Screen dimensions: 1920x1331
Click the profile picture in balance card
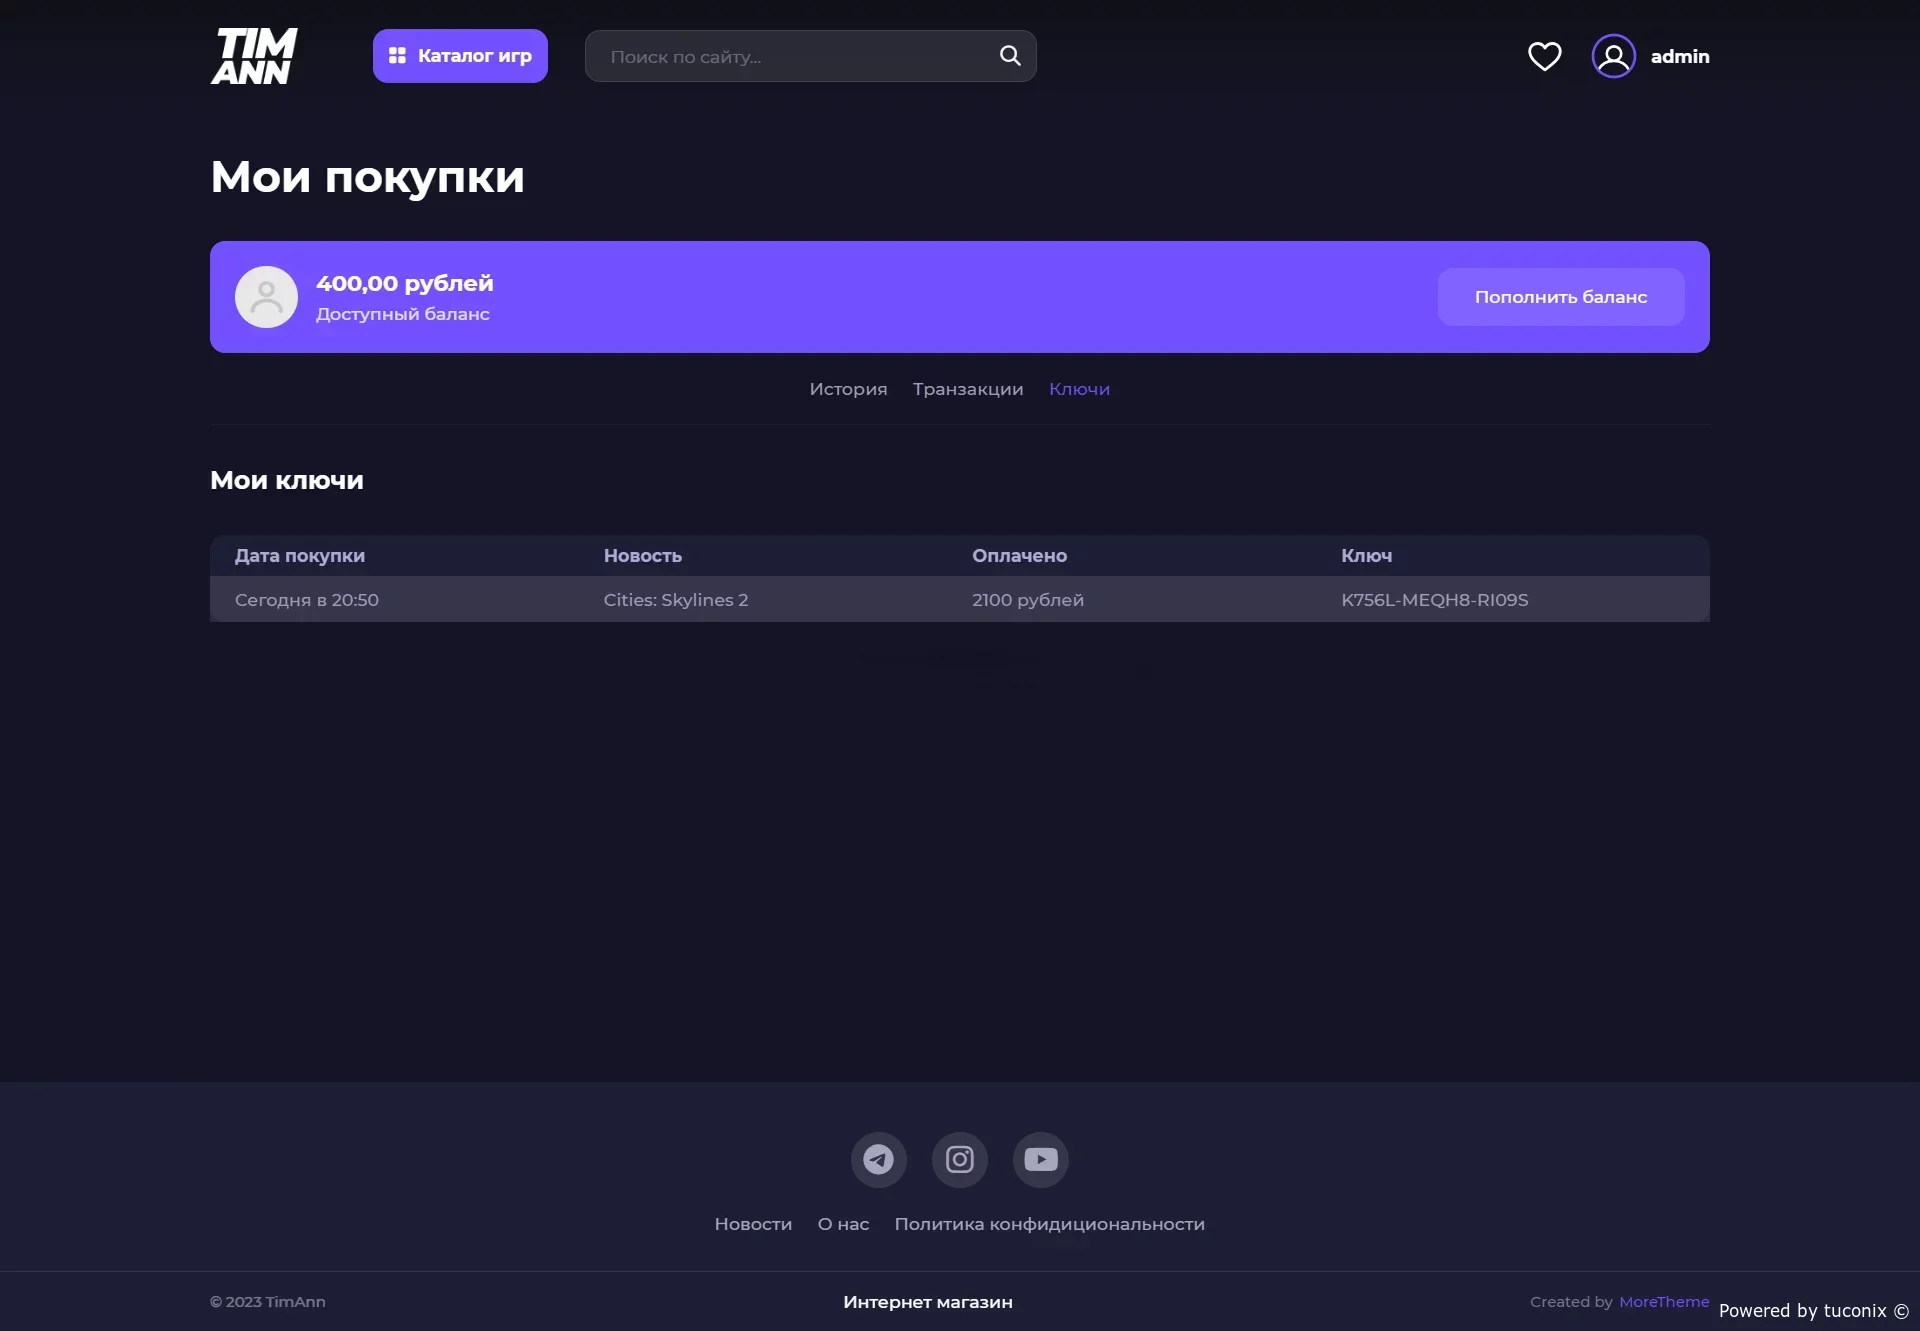[x=266, y=297]
